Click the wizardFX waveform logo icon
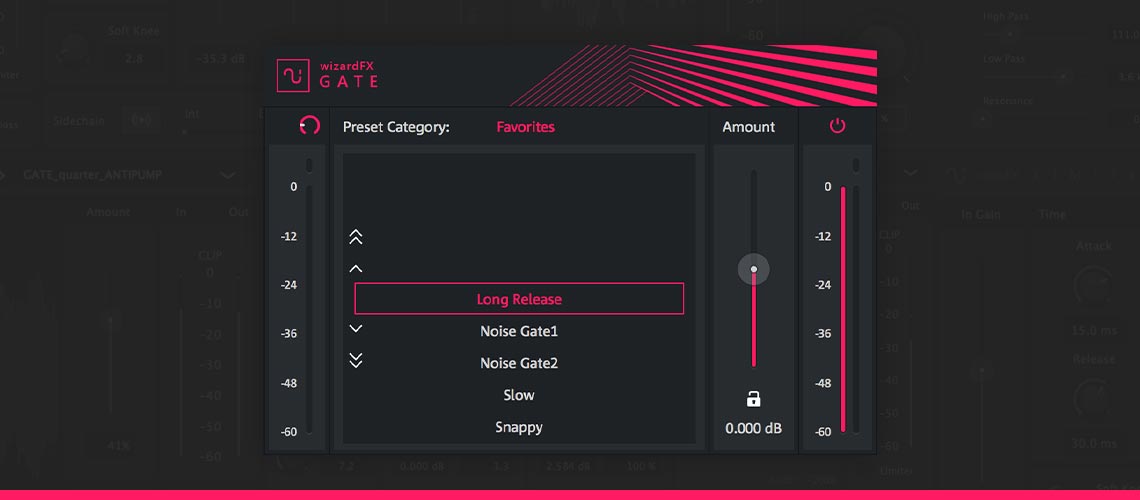This screenshot has height=500, width=1140. (x=293, y=75)
